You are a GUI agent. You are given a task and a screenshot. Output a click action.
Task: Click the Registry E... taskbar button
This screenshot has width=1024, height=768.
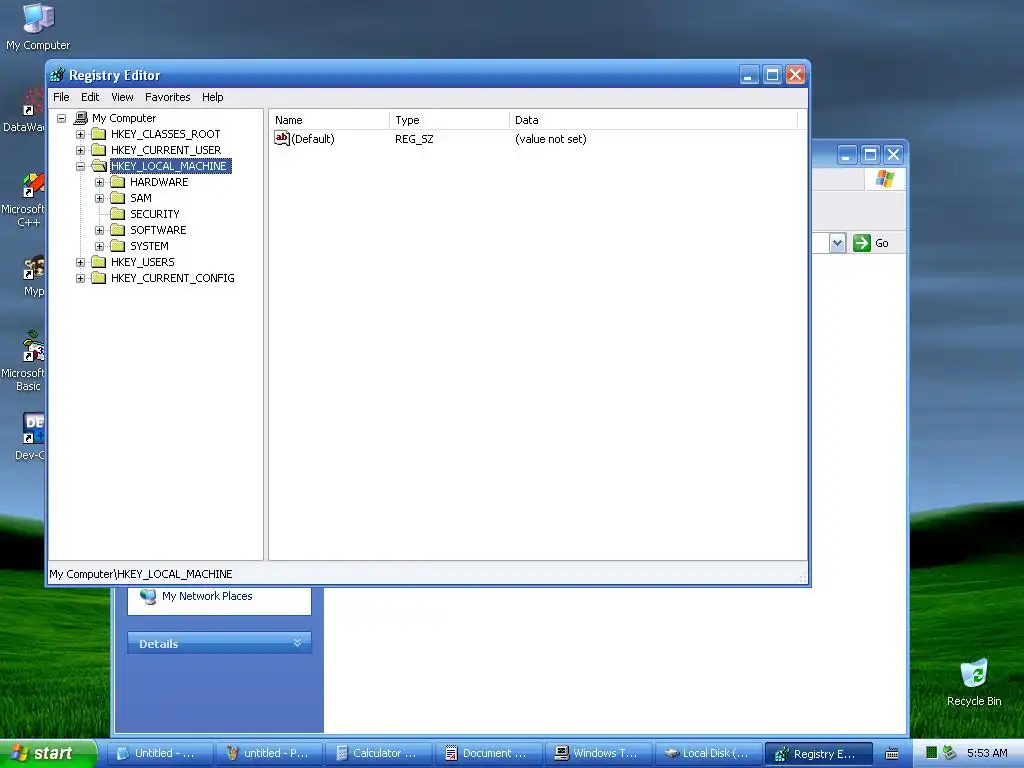pyautogui.click(x=819, y=754)
